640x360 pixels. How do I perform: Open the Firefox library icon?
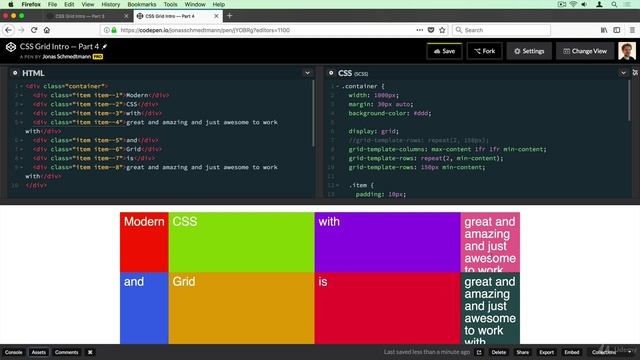(604, 30)
